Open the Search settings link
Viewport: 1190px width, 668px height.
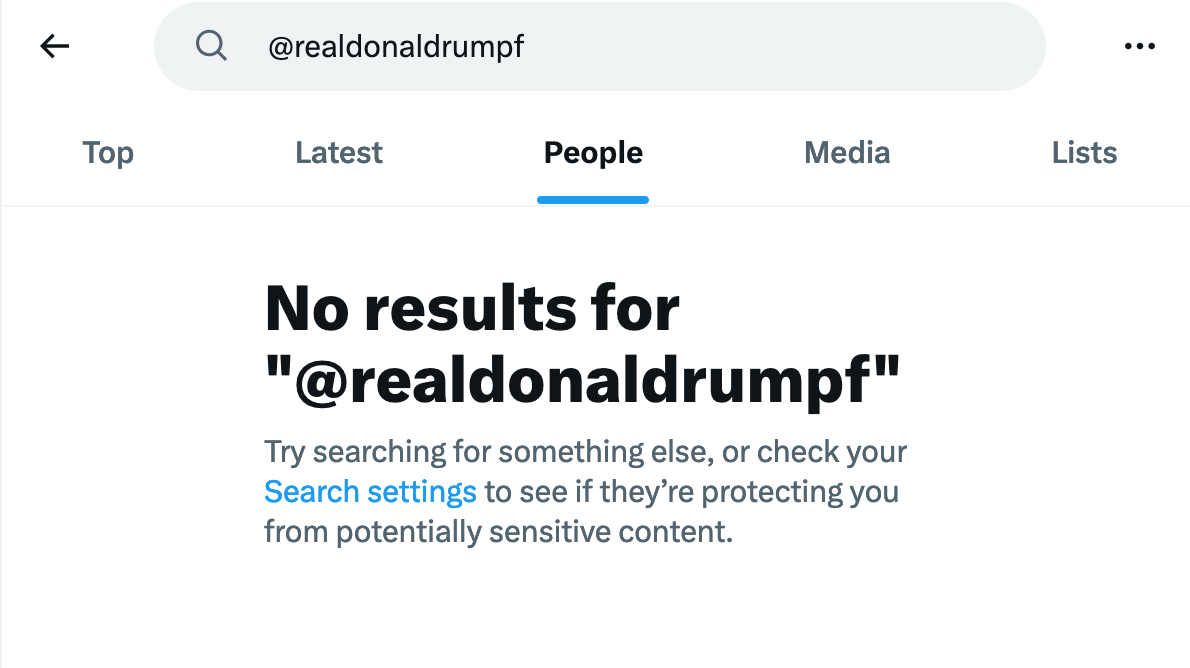click(370, 492)
